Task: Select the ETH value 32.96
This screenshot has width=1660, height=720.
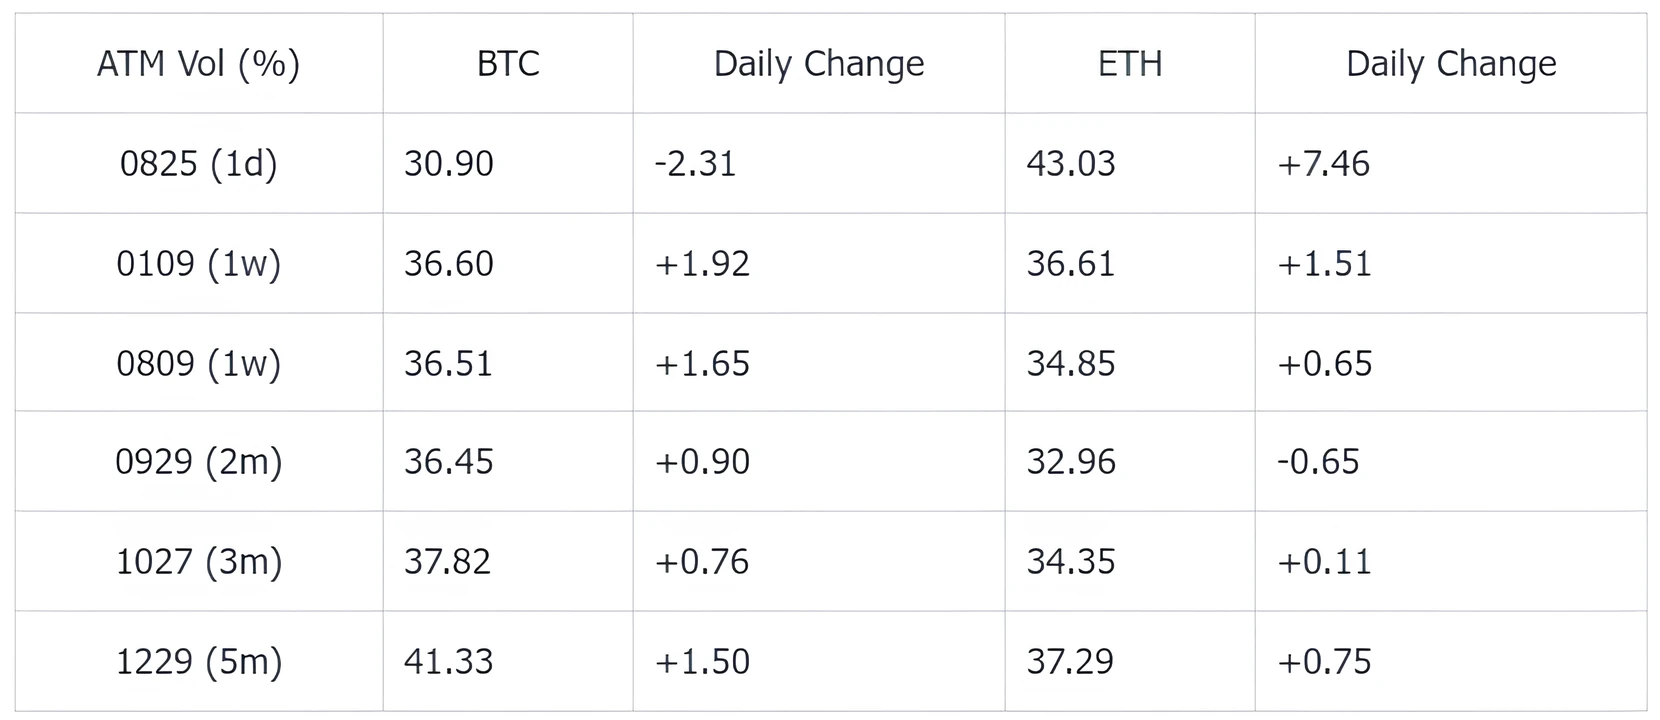Action: [1071, 462]
